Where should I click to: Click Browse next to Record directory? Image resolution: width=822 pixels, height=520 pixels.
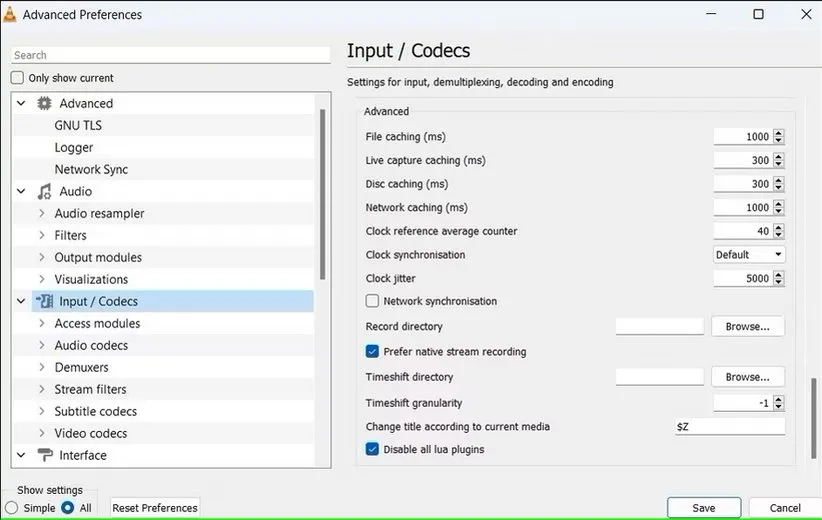click(x=747, y=327)
